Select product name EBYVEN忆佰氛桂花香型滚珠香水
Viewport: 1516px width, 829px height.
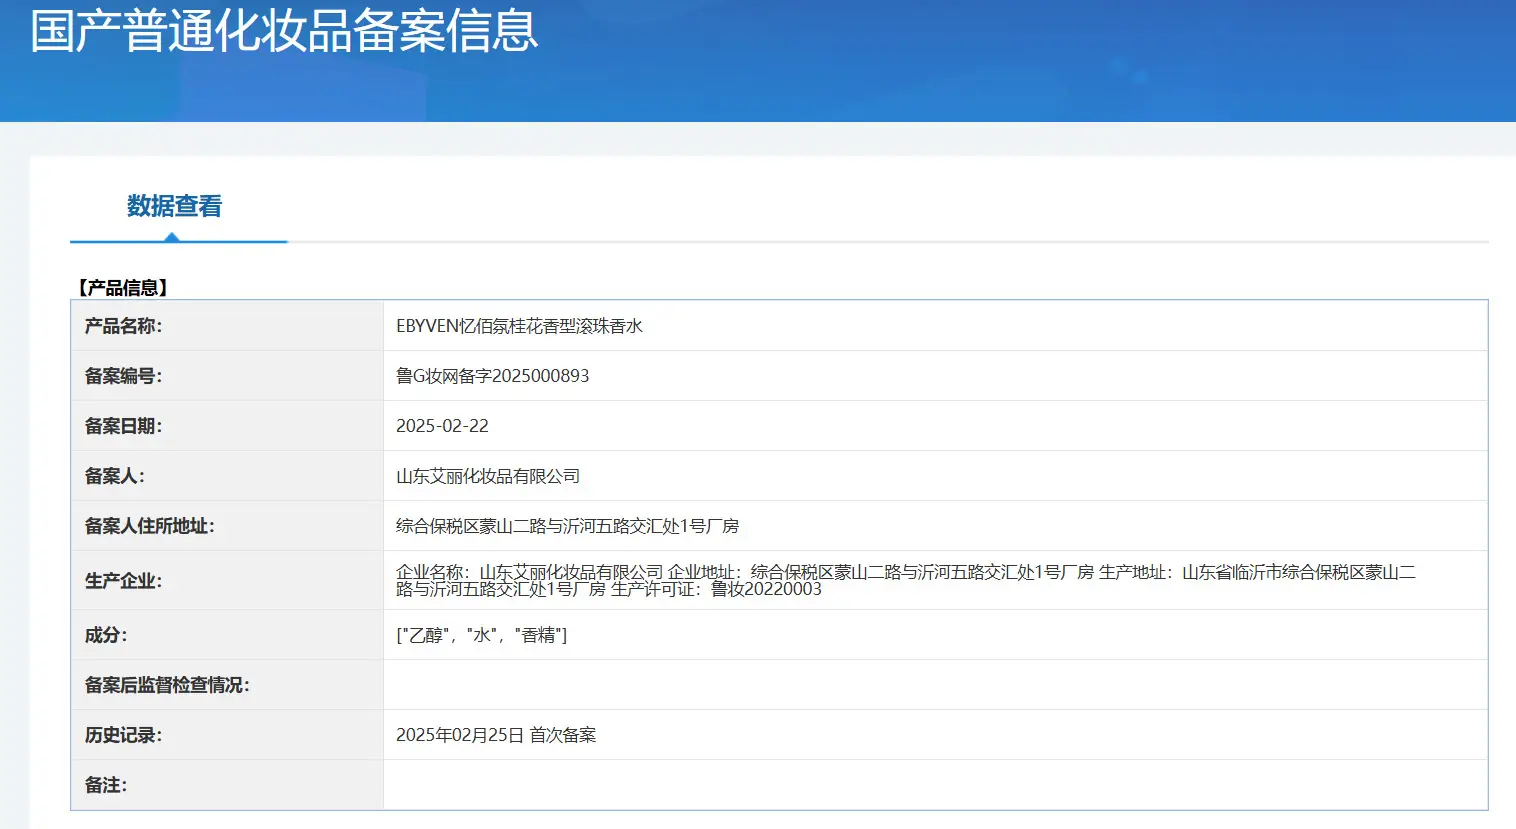[520, 326]
